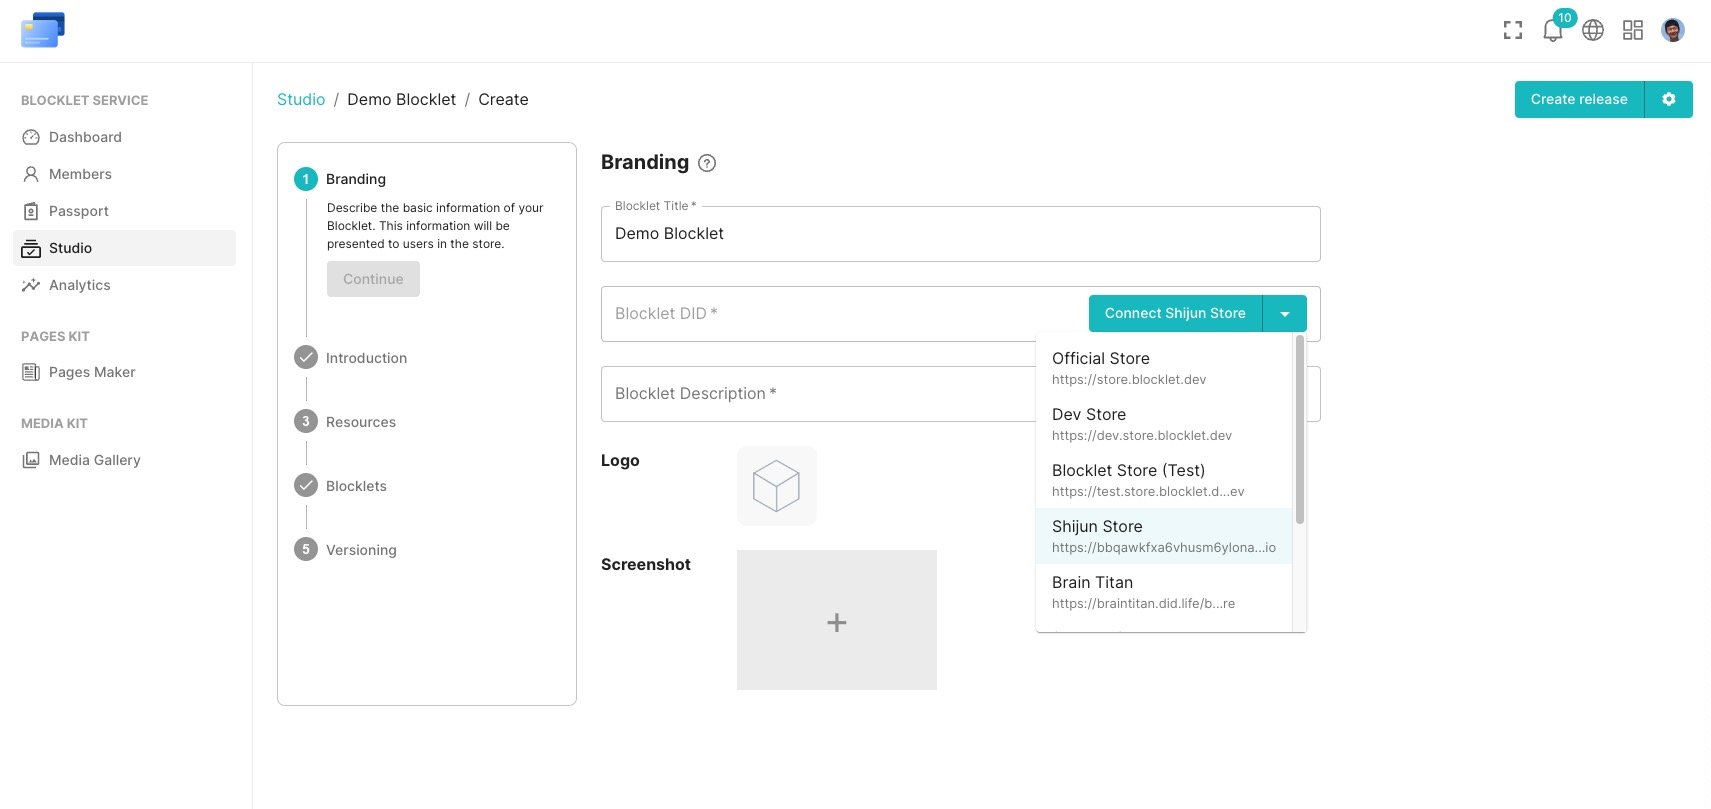Click the fullscreen toggle icon
Image resolution: width=1711 pixels, height=809 pixels.
pos(1512,31)
